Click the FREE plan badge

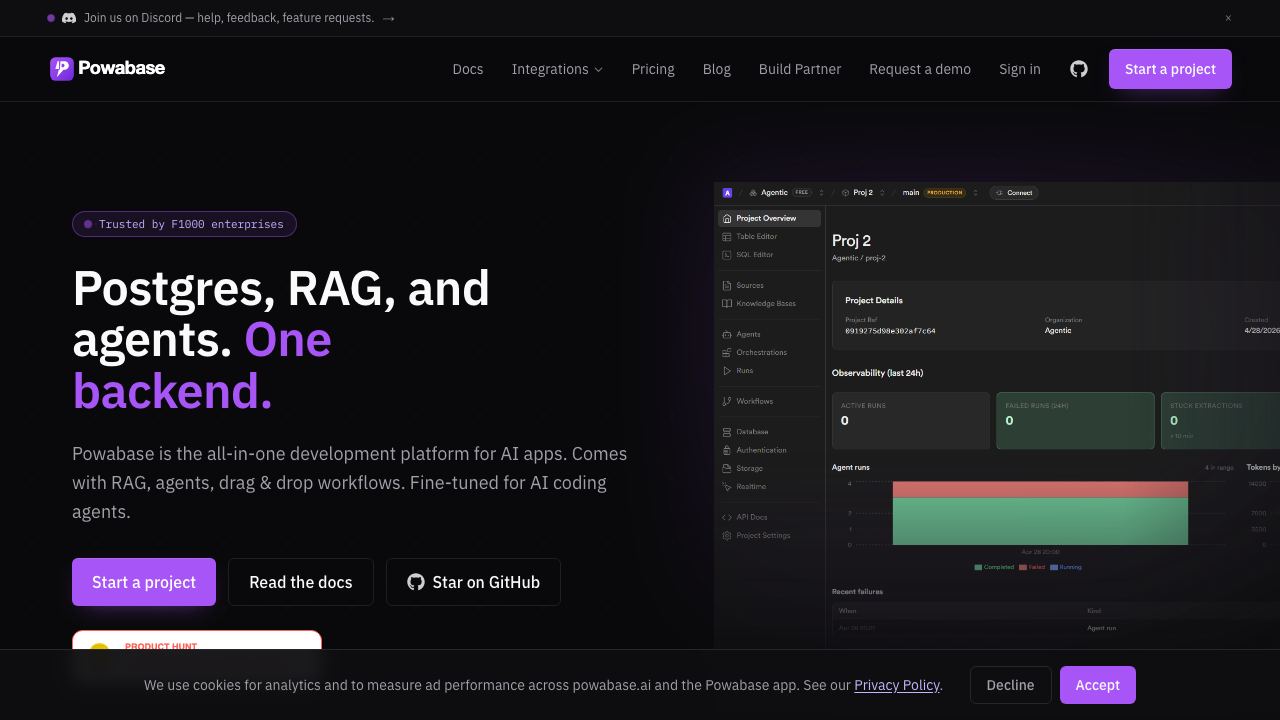[x=802, y=193]
